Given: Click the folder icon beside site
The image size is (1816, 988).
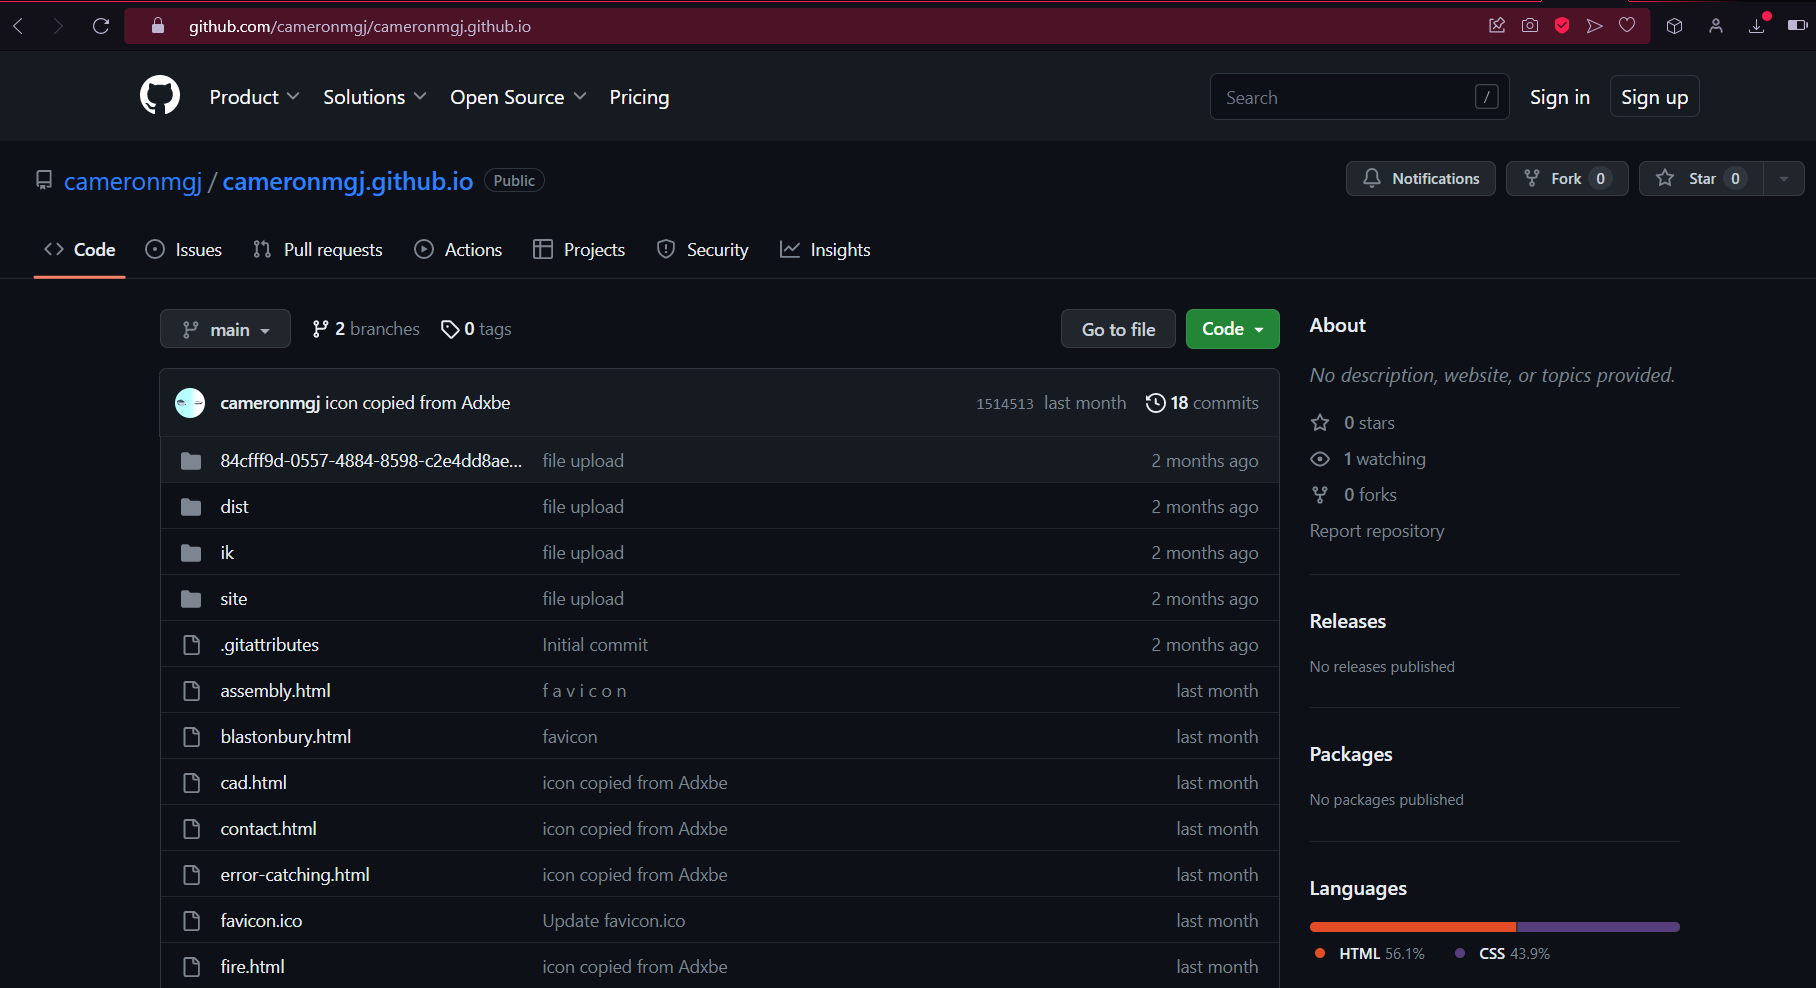Looking at the screenshot, I should click(191, 599).
